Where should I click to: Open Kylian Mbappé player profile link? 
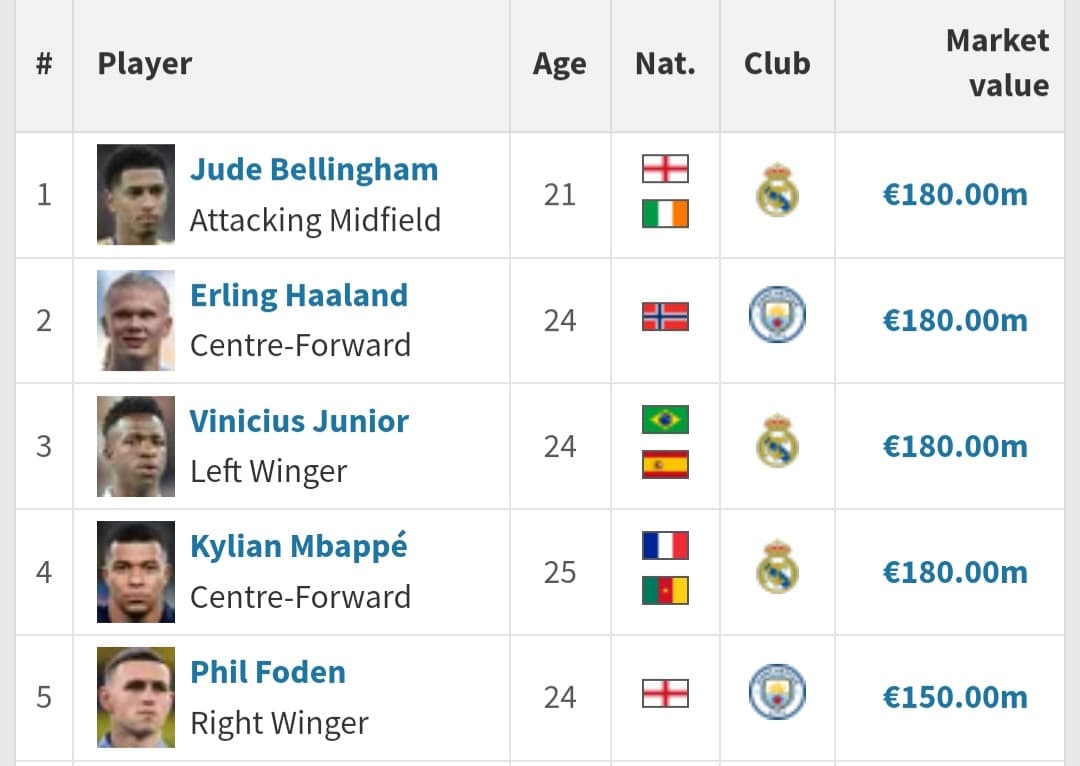pyautogui.click(x=299, y=546)
